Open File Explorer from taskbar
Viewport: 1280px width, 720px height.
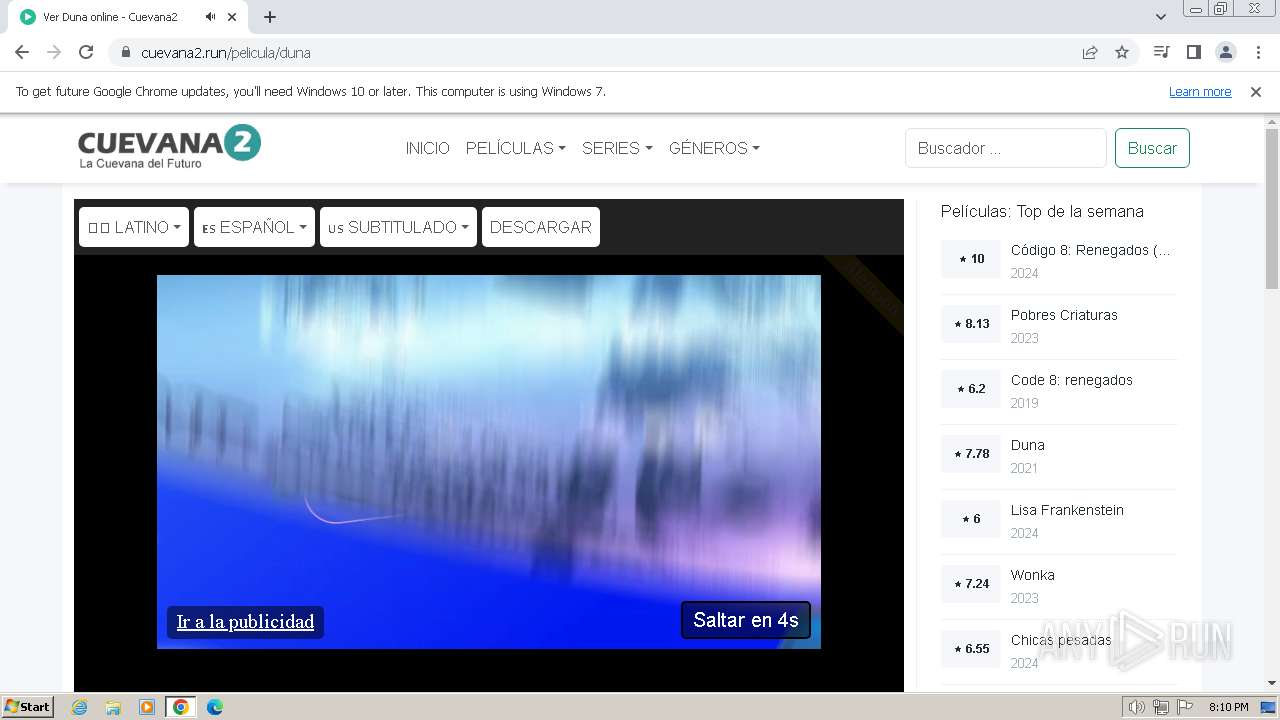[x=113, y=707]
